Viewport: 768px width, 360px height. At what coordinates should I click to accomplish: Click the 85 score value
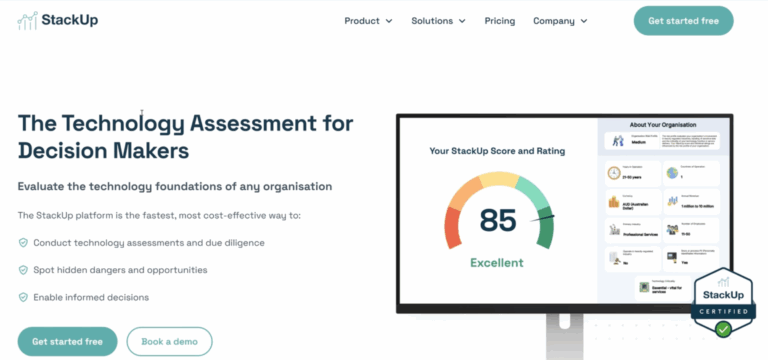[x=498, y=220]
